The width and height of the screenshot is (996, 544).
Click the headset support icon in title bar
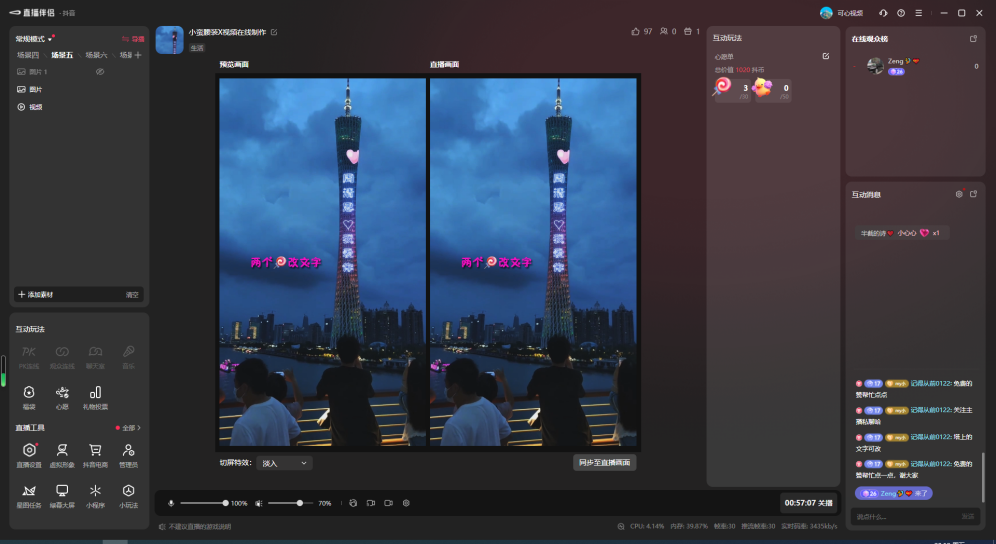click(883, 13)
